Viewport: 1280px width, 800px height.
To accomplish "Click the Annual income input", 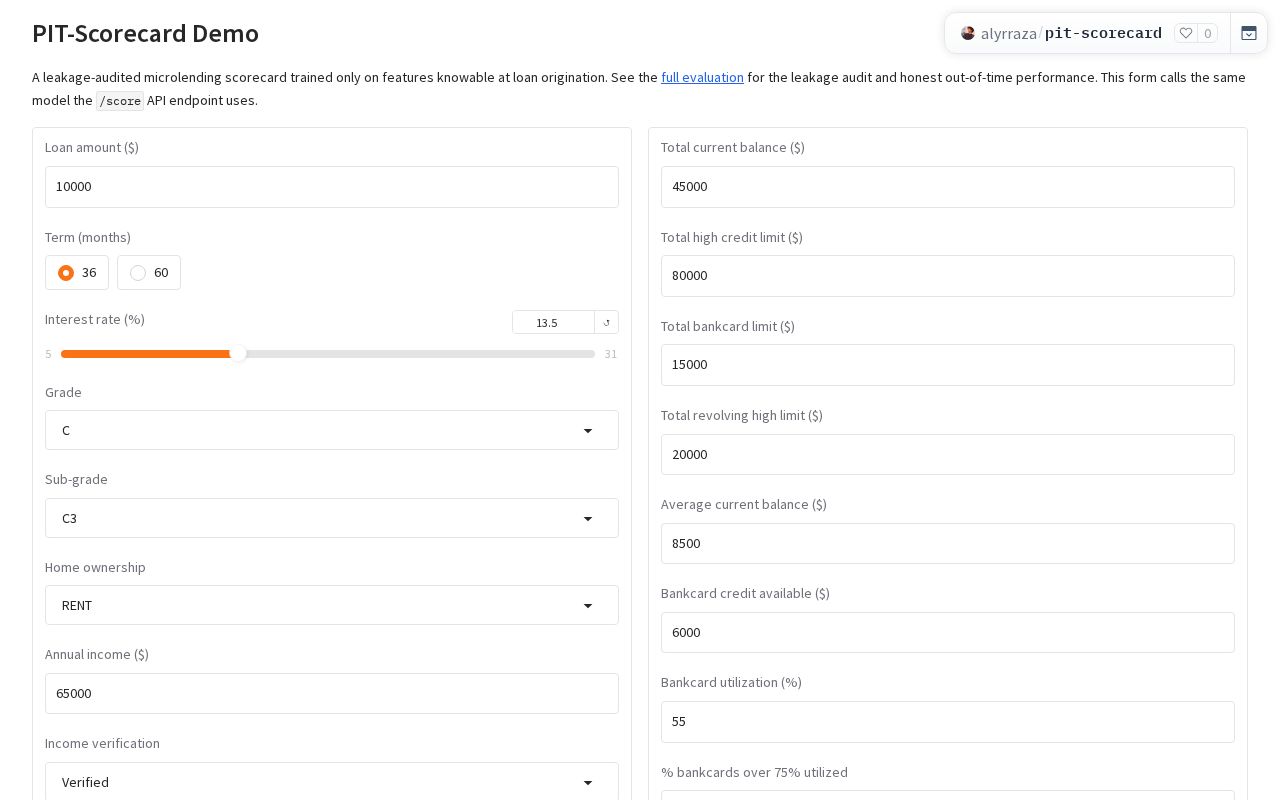I will click(332, 693).
